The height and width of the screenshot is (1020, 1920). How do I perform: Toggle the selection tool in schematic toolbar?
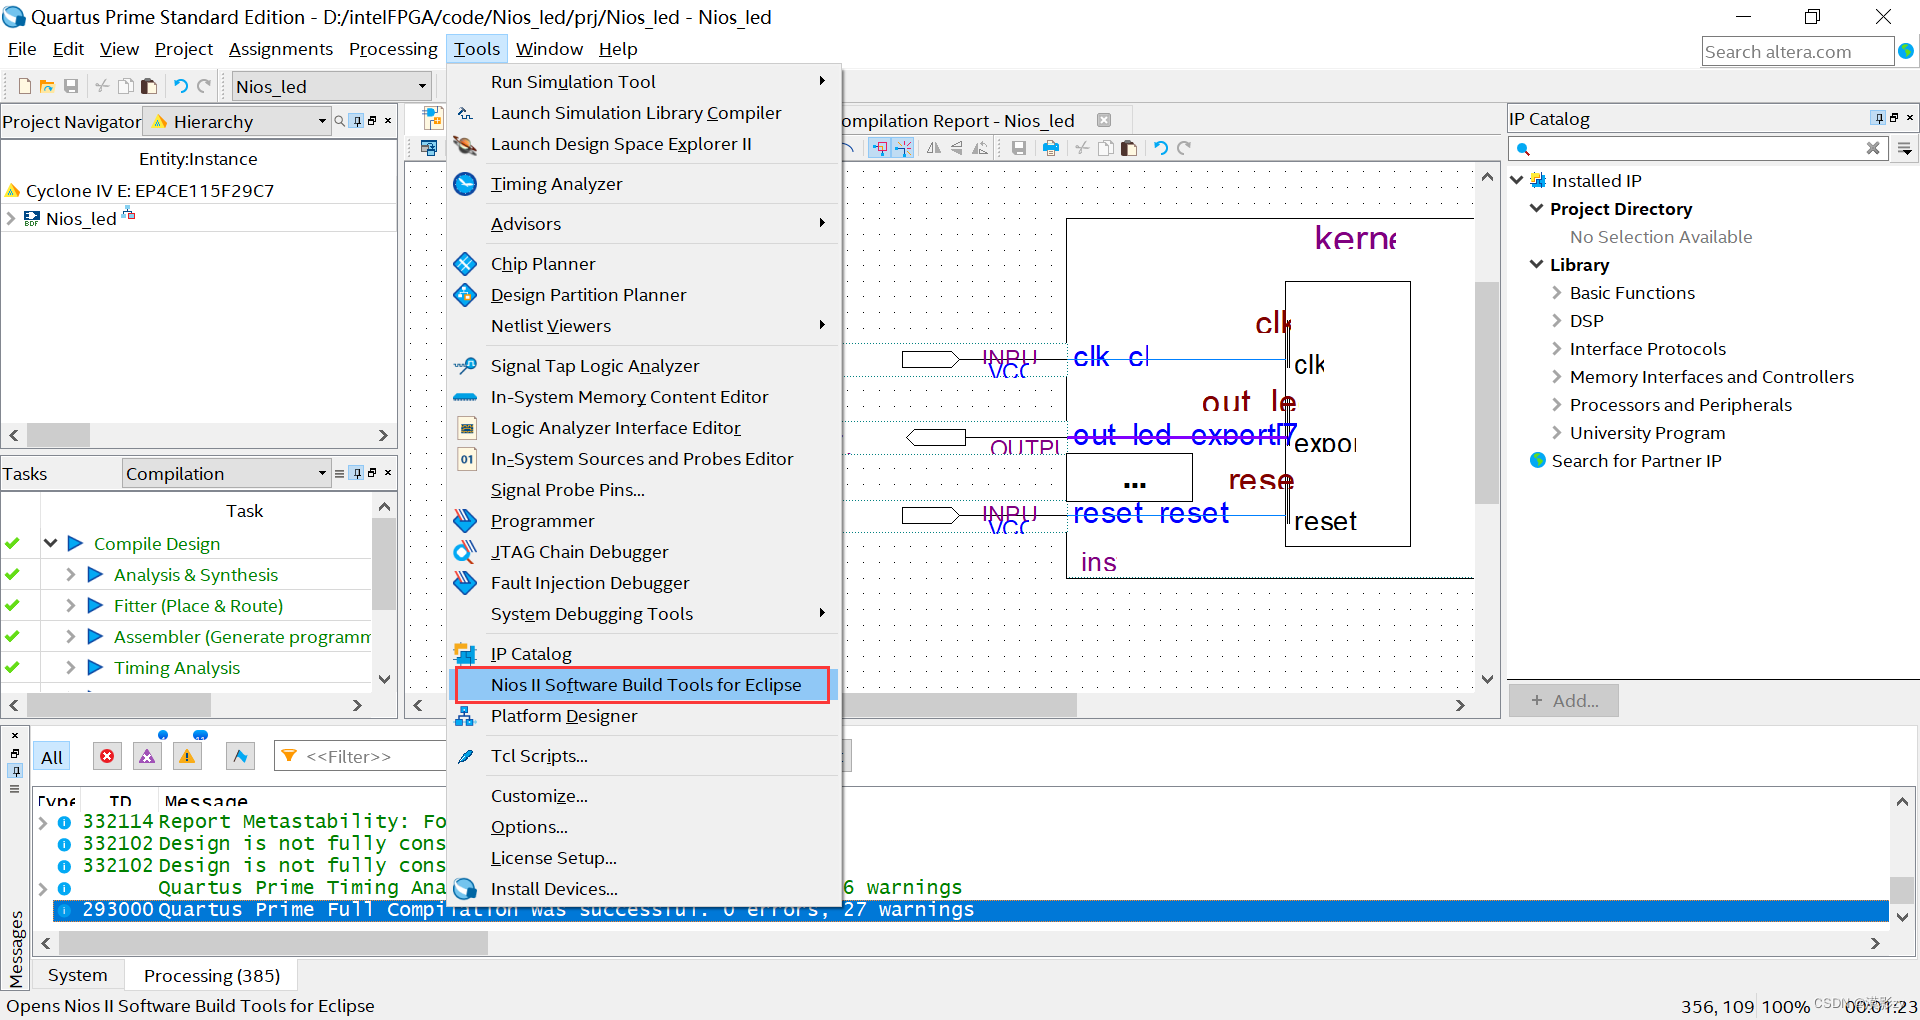point(879,148)
